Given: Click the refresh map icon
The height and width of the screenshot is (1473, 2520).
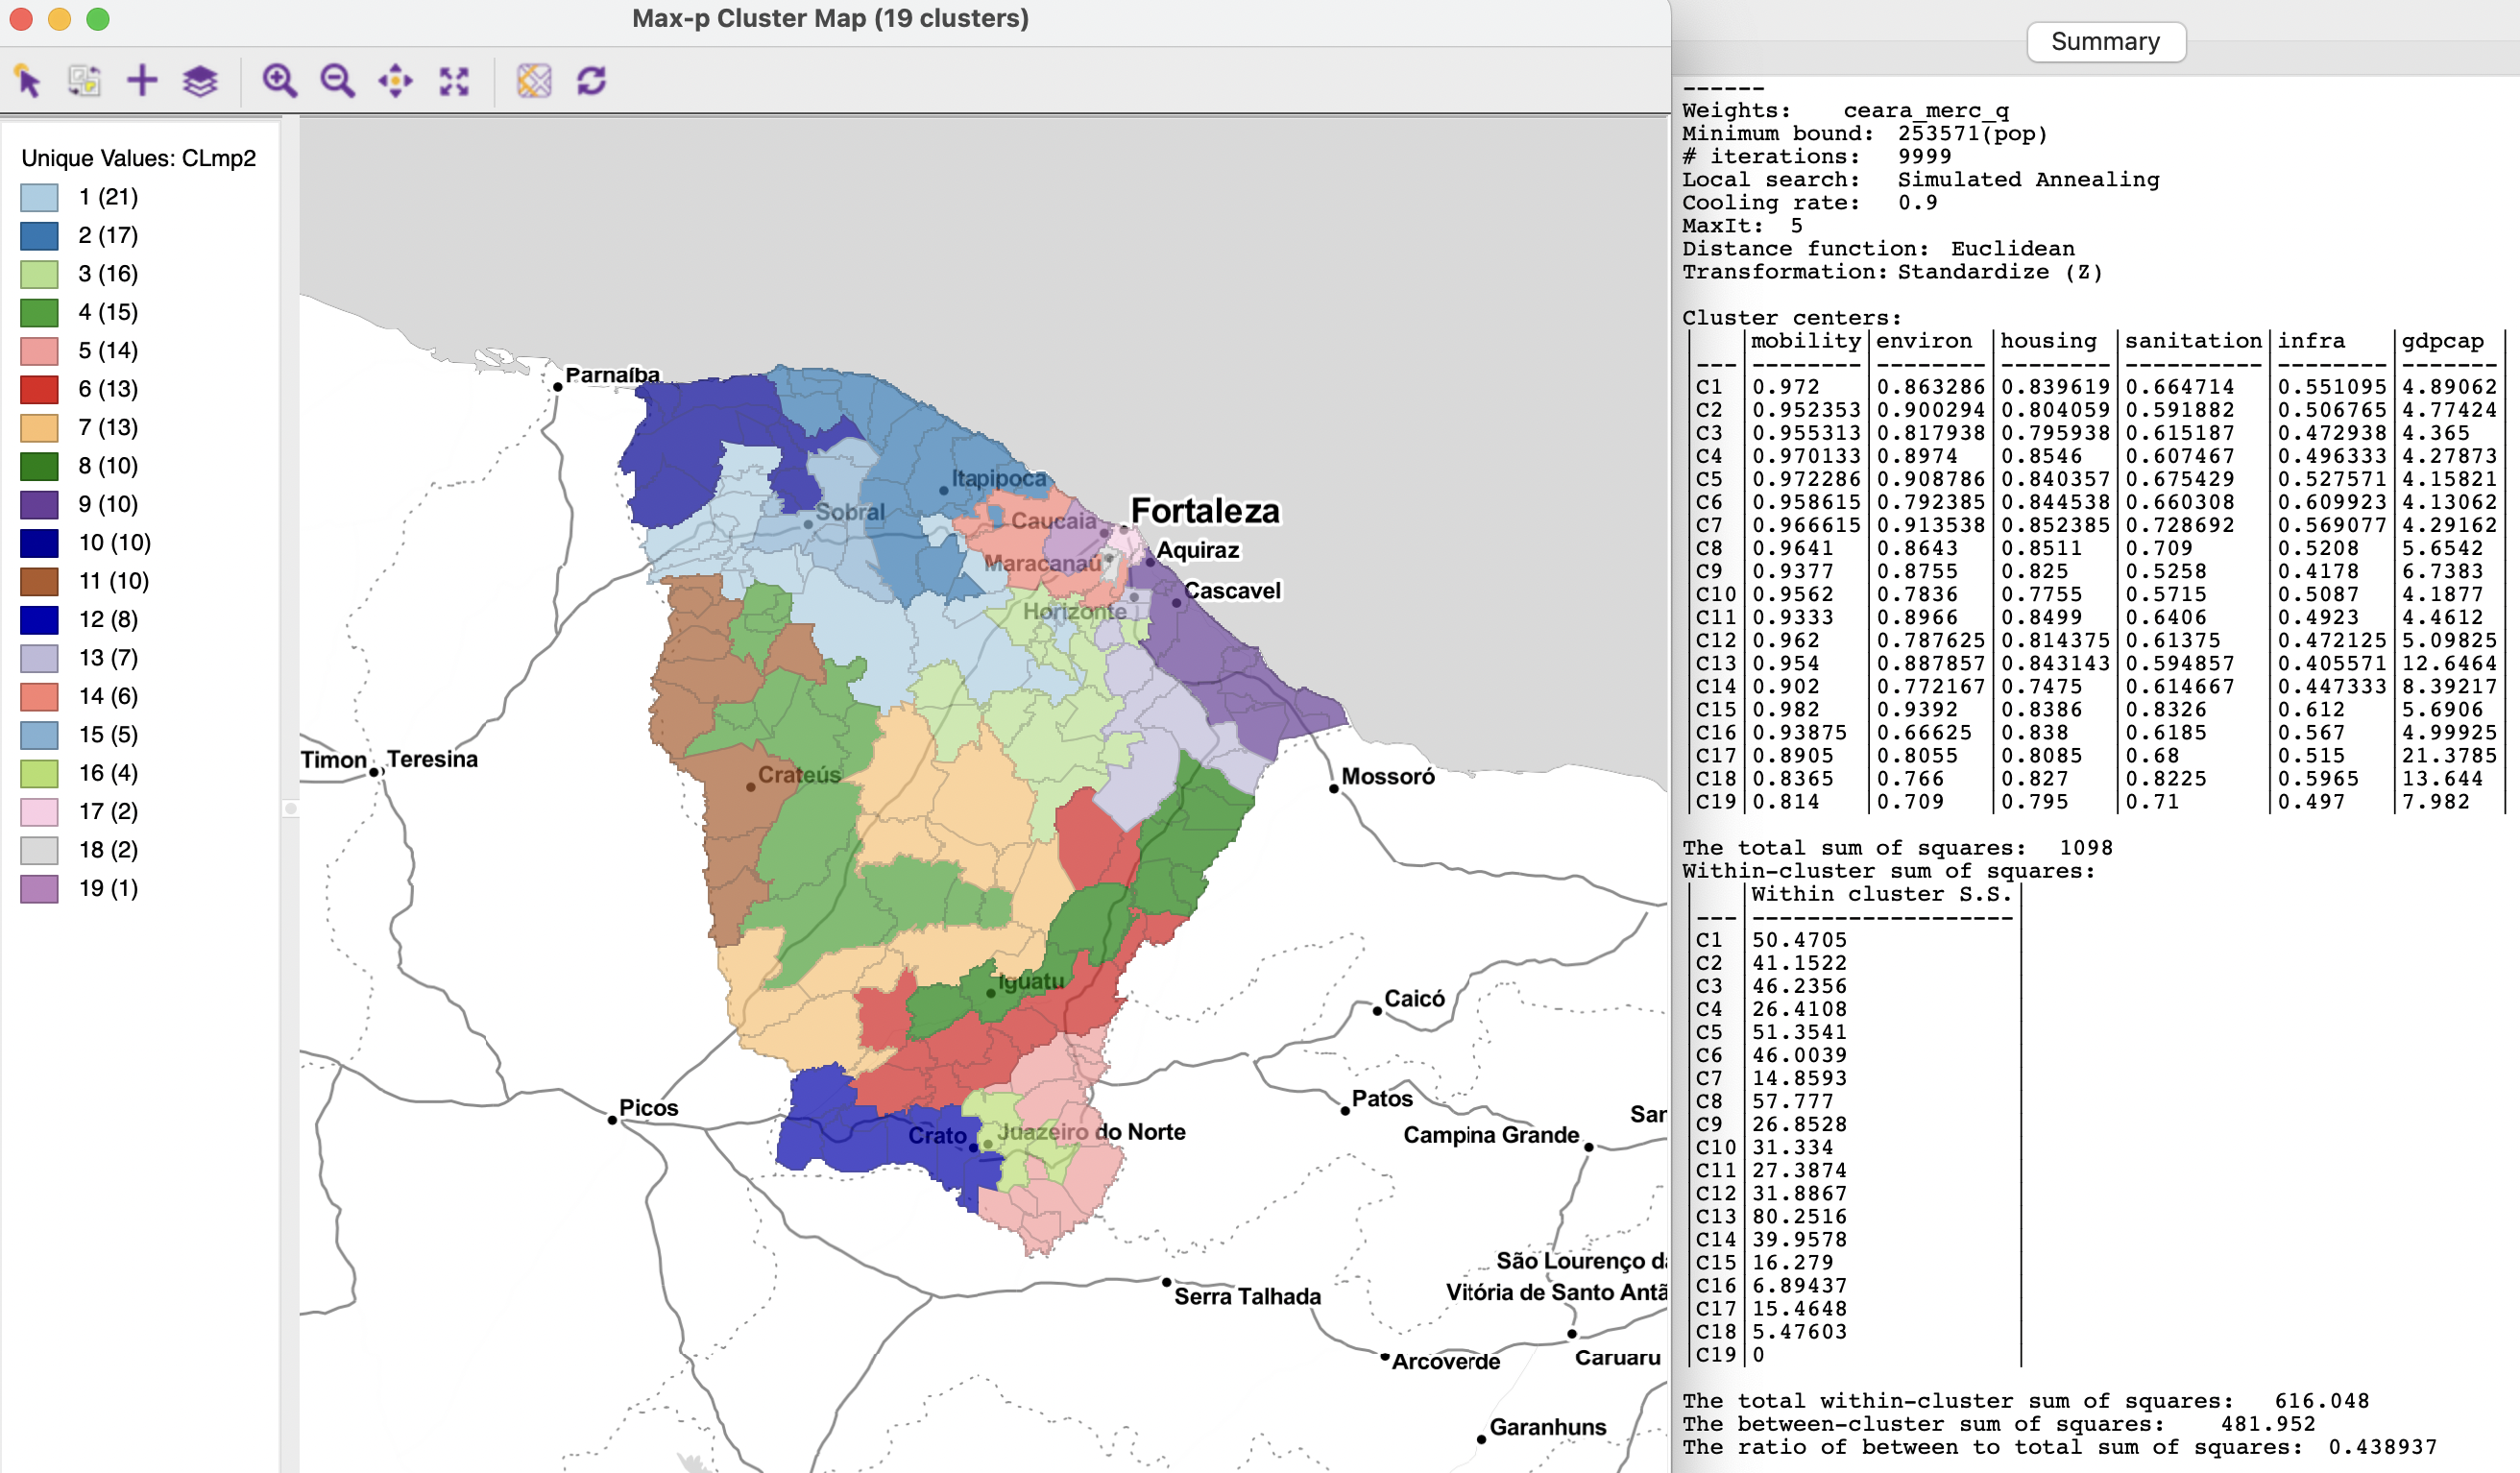Looking at the screenshot, I should click(592, 81).
